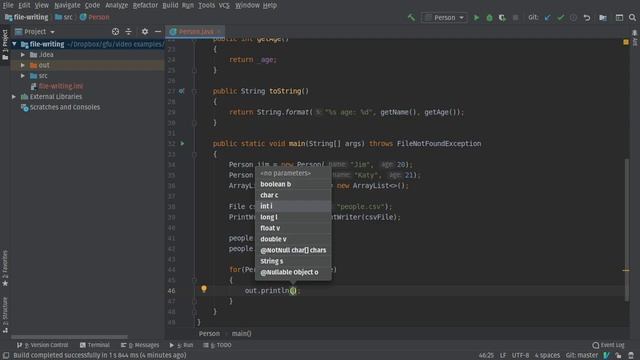The image size is (640, 360).
Task: Toggle the Version Control tool window
Action: [x=42, y=345]
